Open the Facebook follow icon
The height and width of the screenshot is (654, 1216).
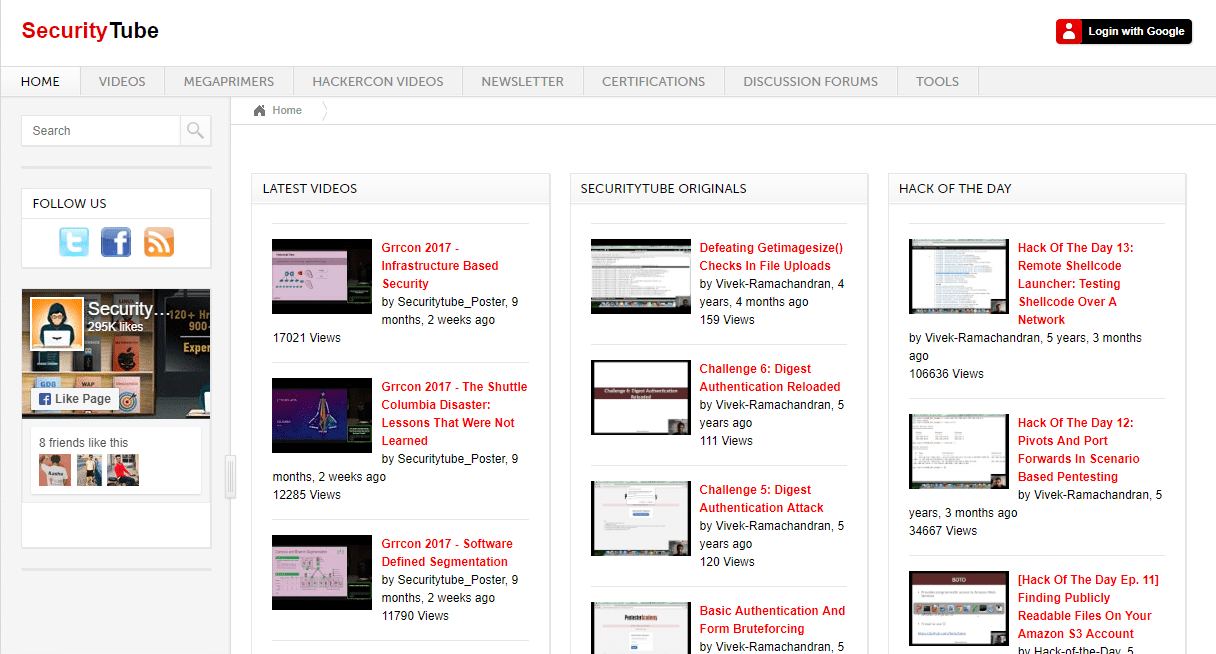point(116,242)
